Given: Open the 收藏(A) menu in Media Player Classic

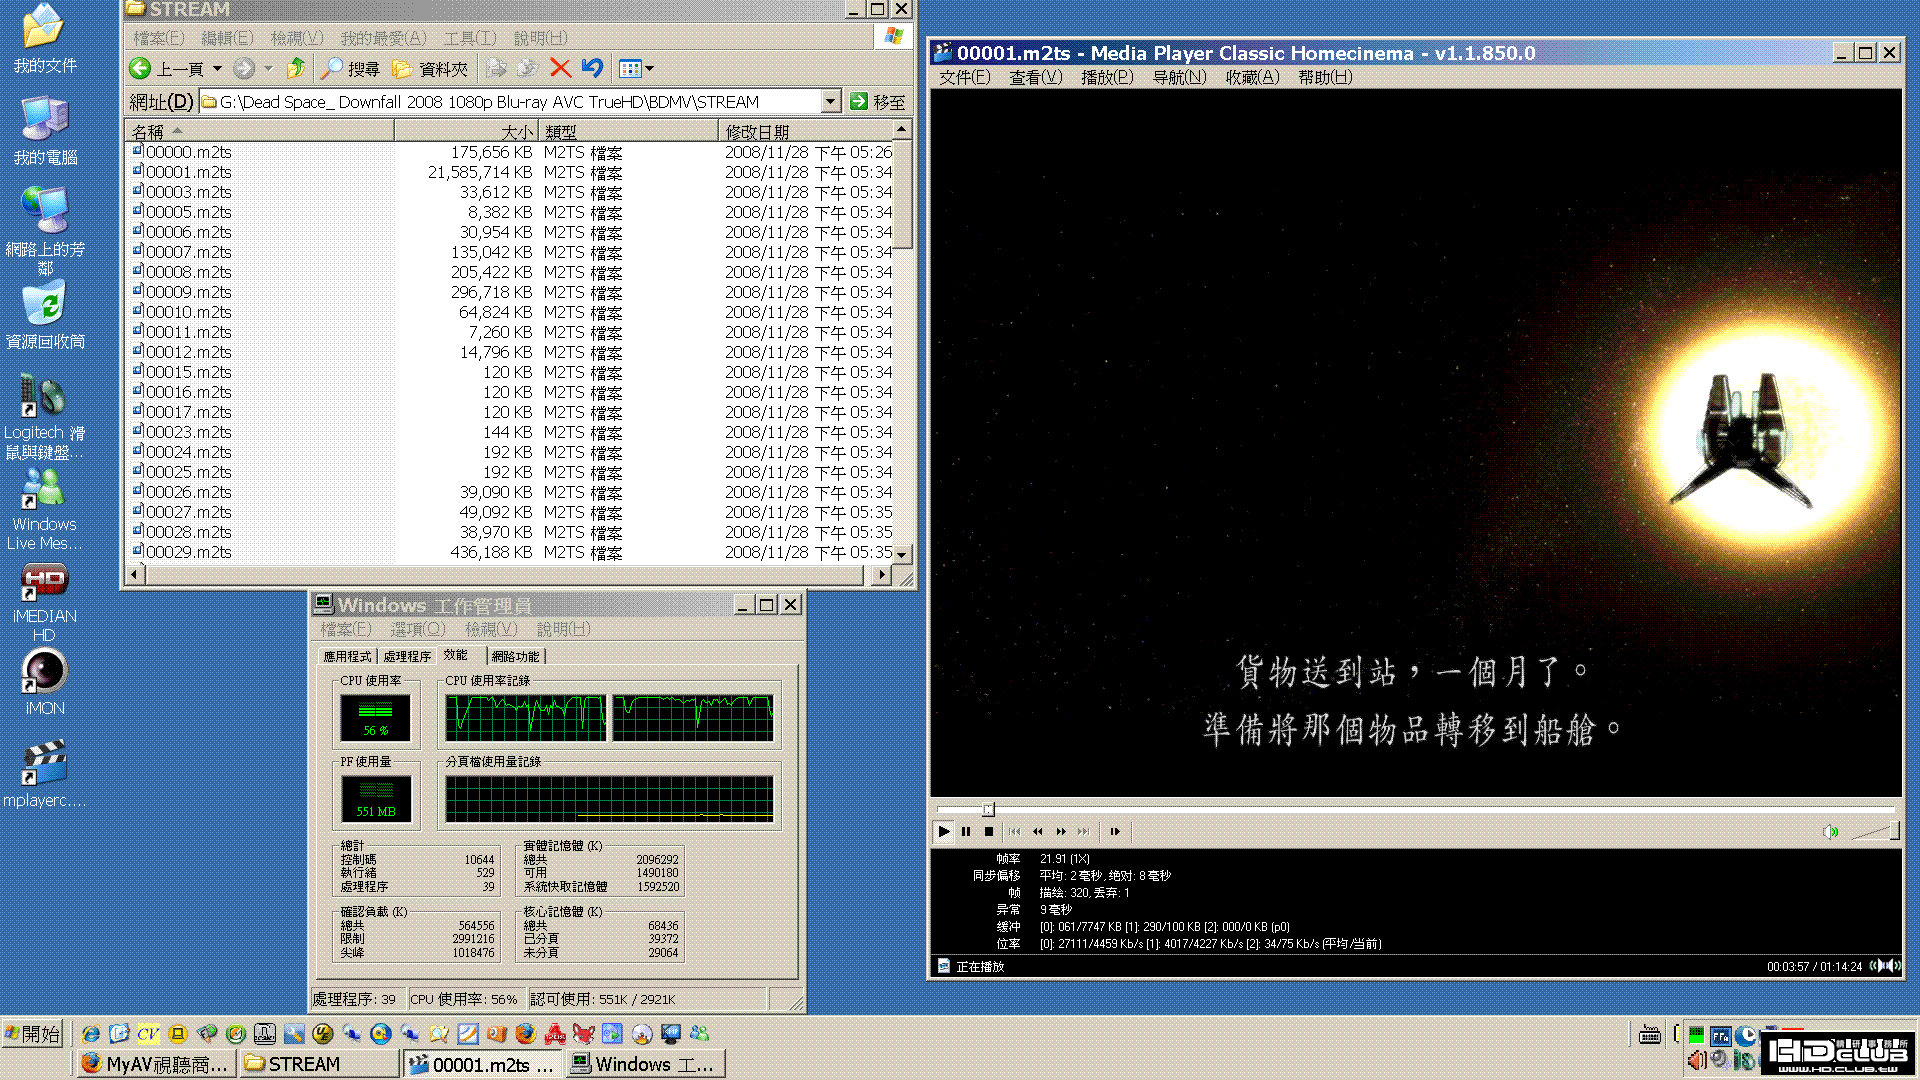Looking at the screenshot, I should (1252, 77).
